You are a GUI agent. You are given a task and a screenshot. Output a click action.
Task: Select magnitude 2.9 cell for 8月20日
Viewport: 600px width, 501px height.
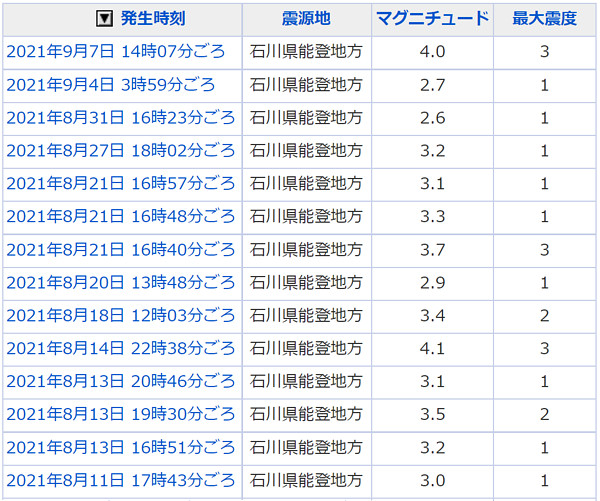point(432,284)
